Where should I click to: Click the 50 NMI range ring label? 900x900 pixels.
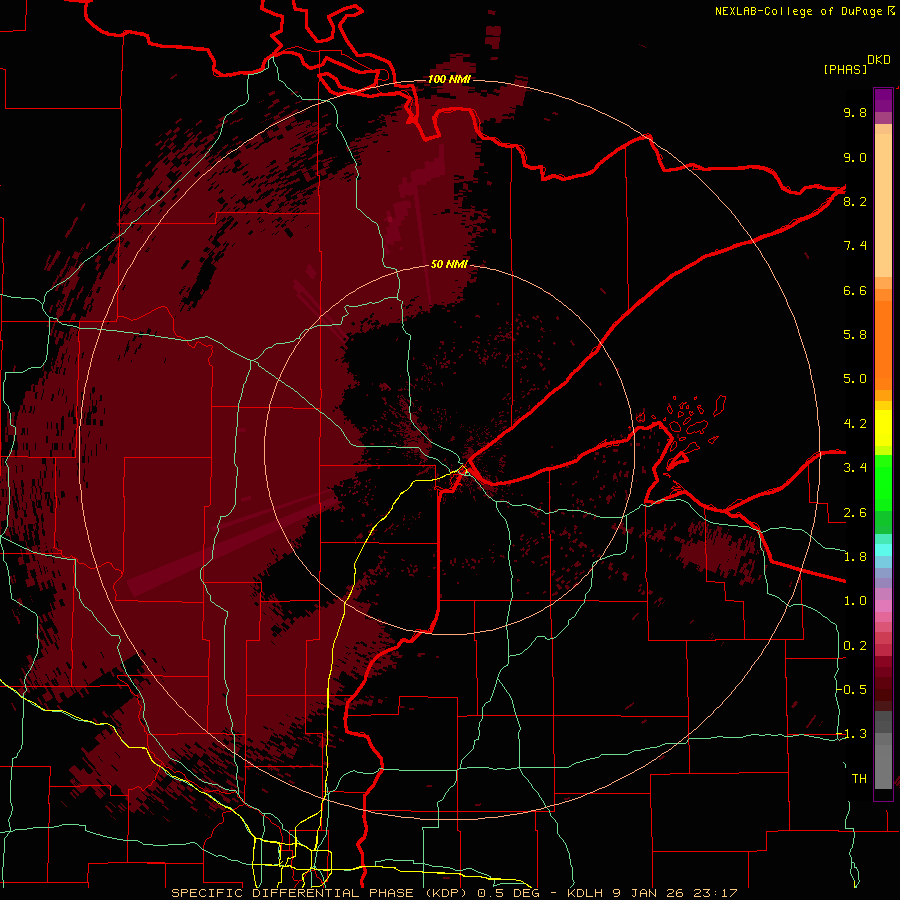[449, 264]
